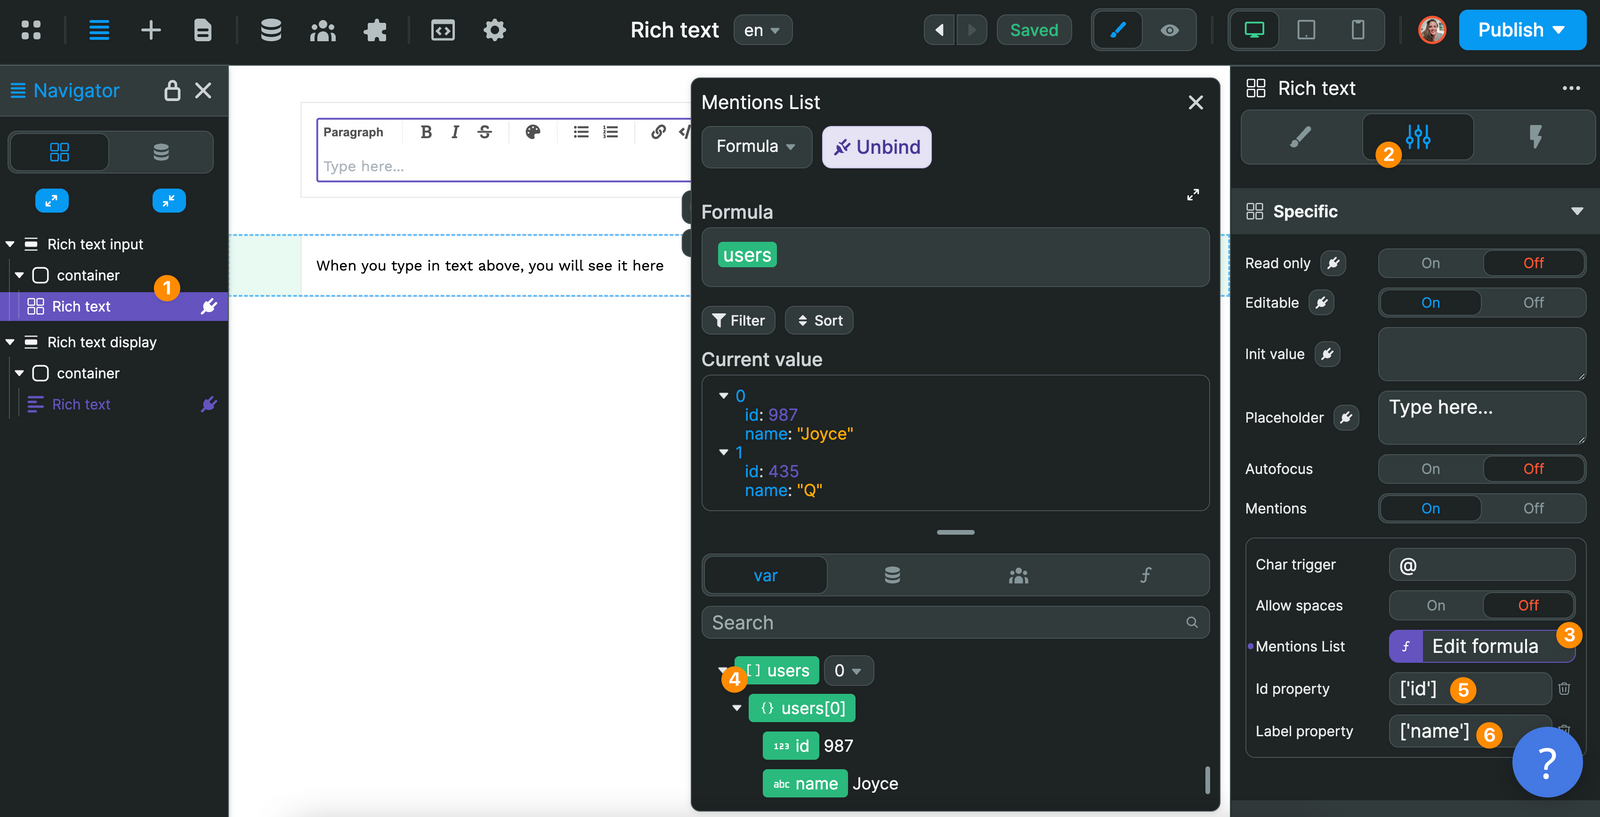The image size is (1600, 817).
Task: Open the workflows lightning tab
Action: point(1535,137)
